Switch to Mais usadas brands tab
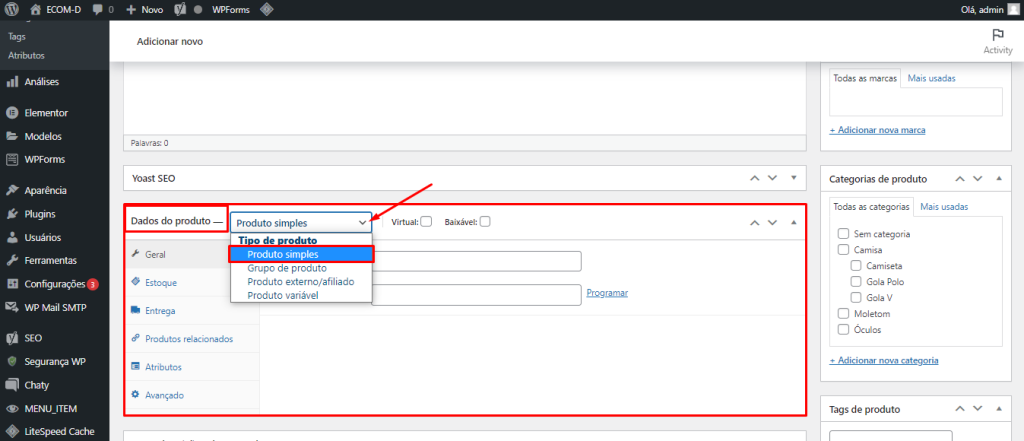The height and width of the screenshot is (441, 1024). point(931,78)
